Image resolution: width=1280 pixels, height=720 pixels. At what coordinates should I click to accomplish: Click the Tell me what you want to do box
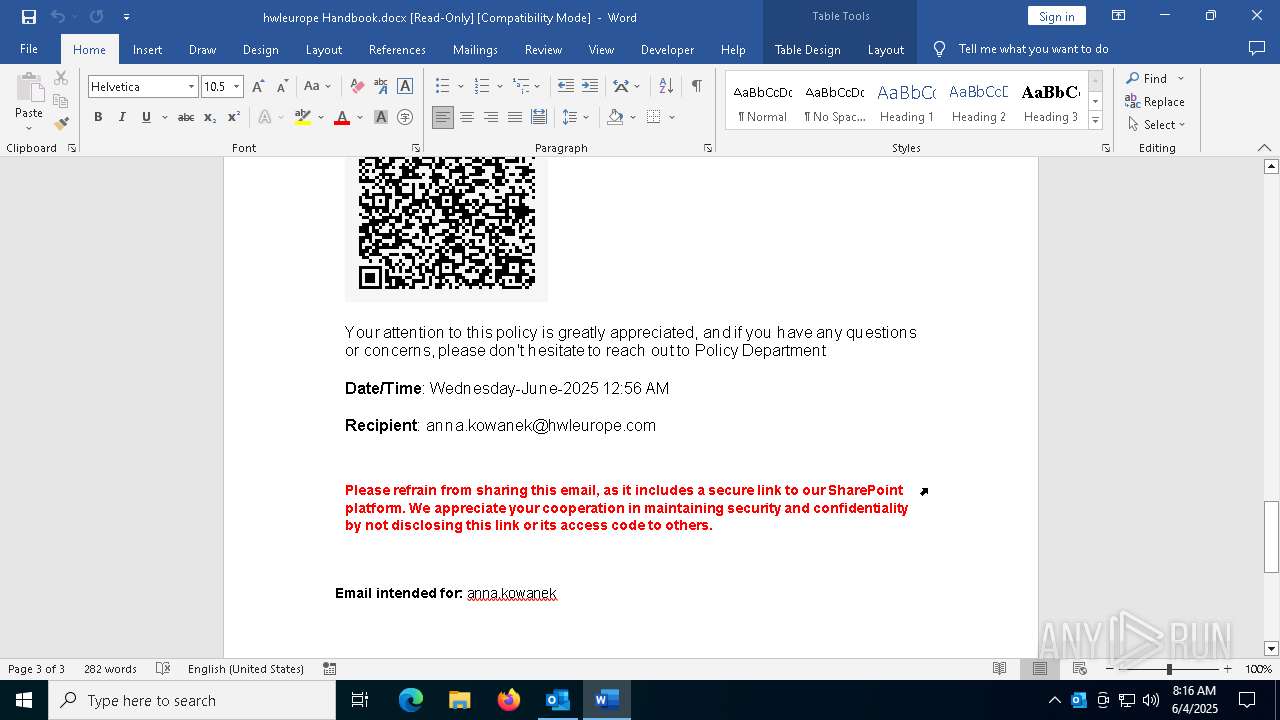click(x=1033, y=49)
